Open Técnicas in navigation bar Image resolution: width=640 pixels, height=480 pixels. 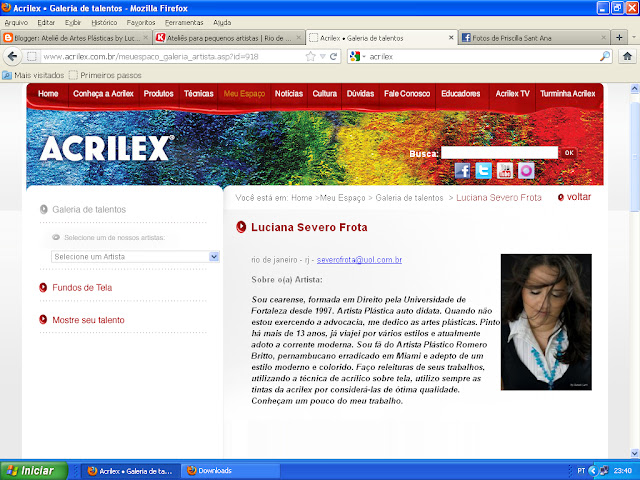click(198, 93)
